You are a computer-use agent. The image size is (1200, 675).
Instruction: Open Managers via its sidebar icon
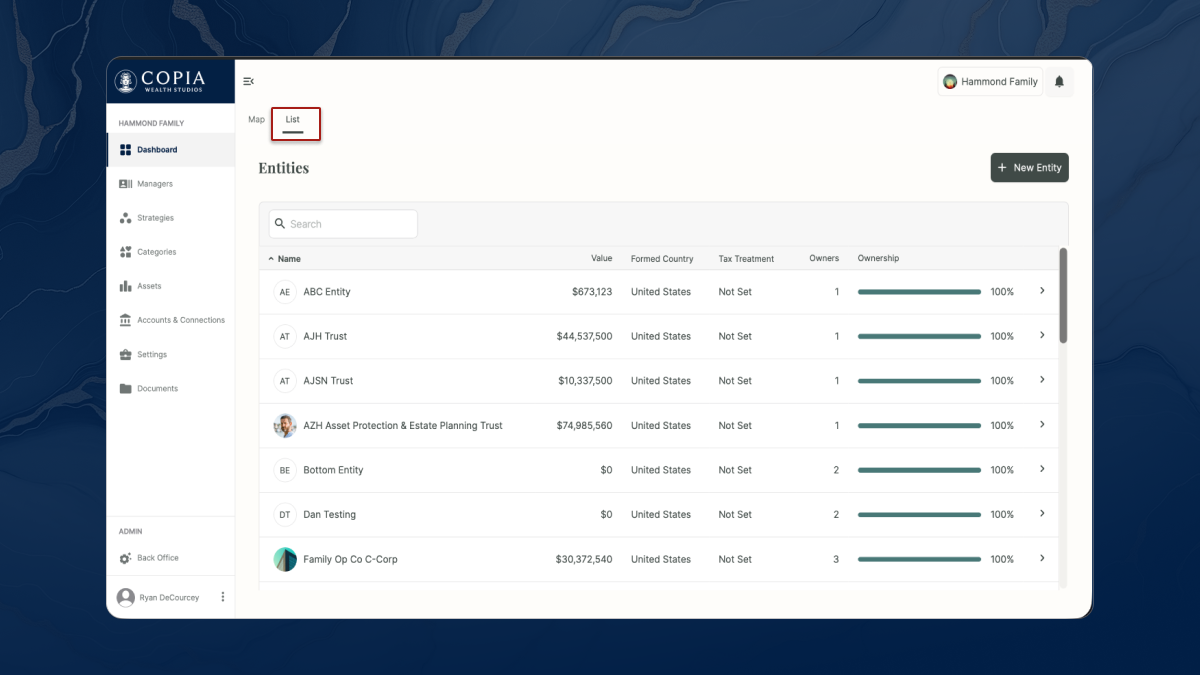125,184
